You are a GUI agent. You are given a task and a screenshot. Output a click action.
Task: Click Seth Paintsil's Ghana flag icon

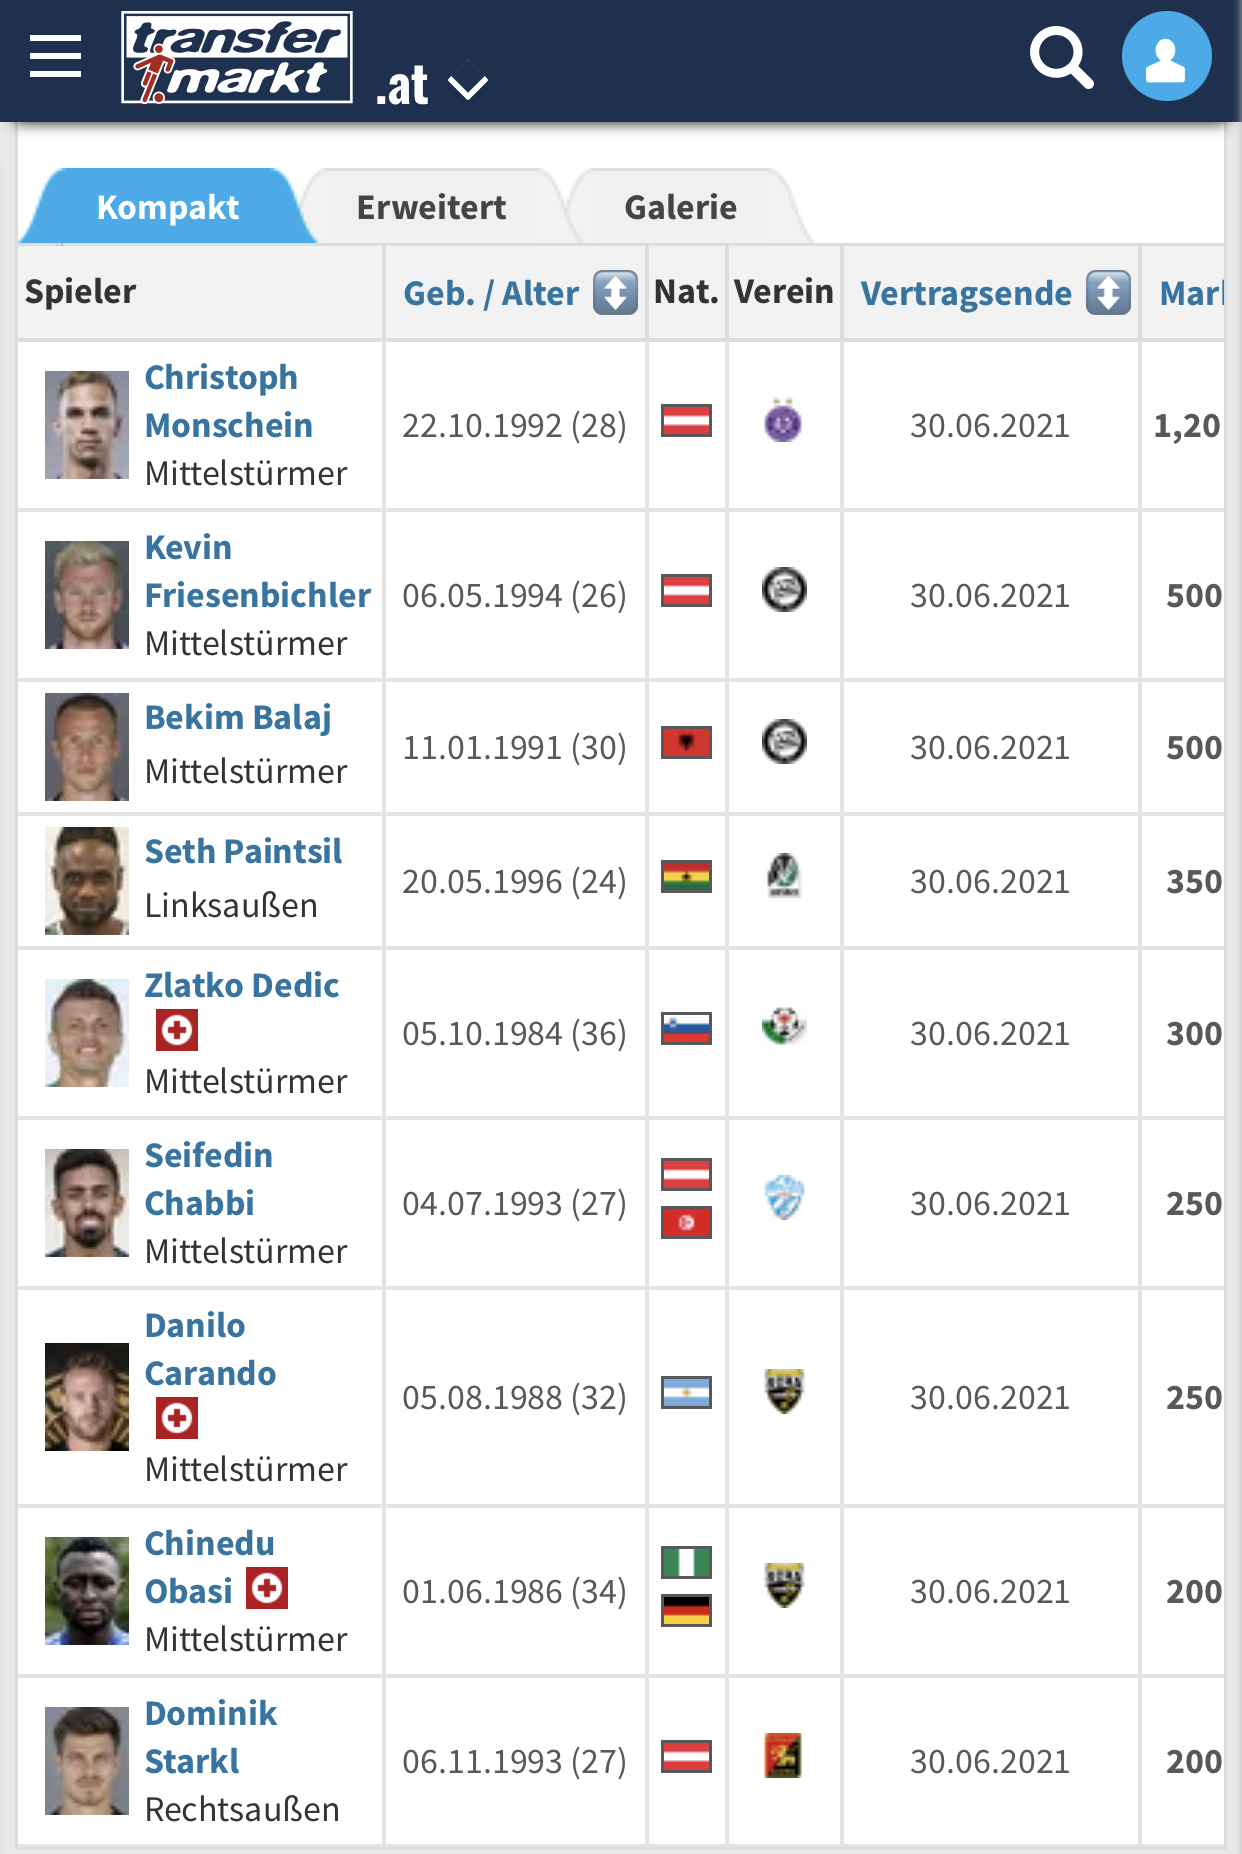point(686,877)
